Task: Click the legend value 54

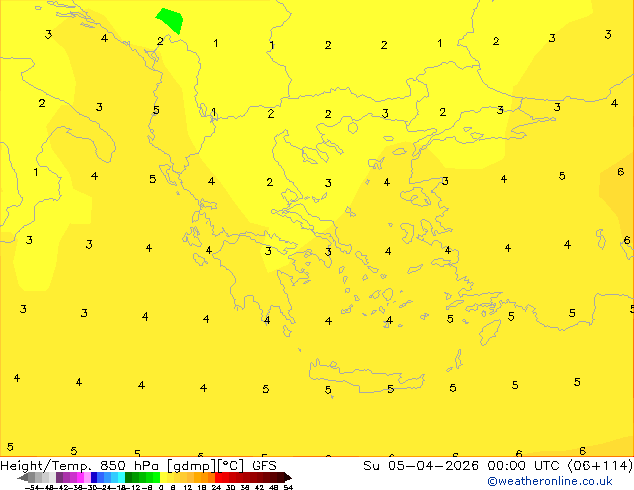Action: coord(288,487)
